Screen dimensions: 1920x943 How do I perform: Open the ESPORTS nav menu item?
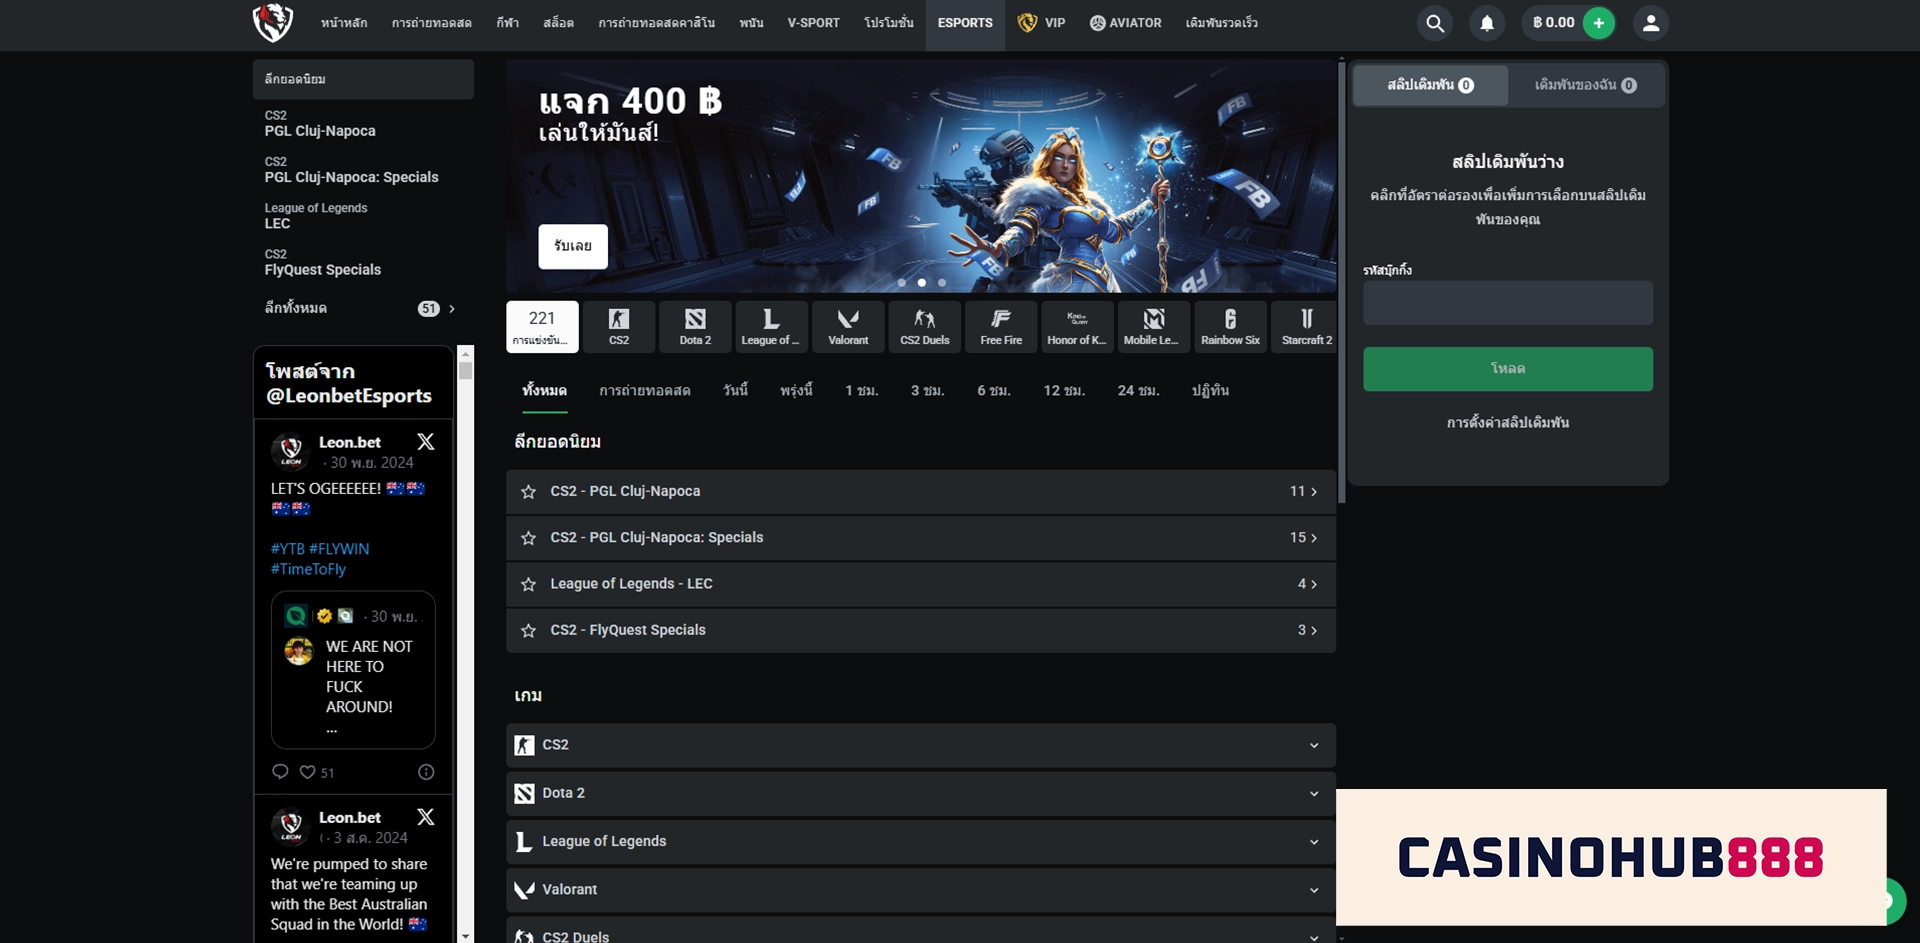point(965,23)
